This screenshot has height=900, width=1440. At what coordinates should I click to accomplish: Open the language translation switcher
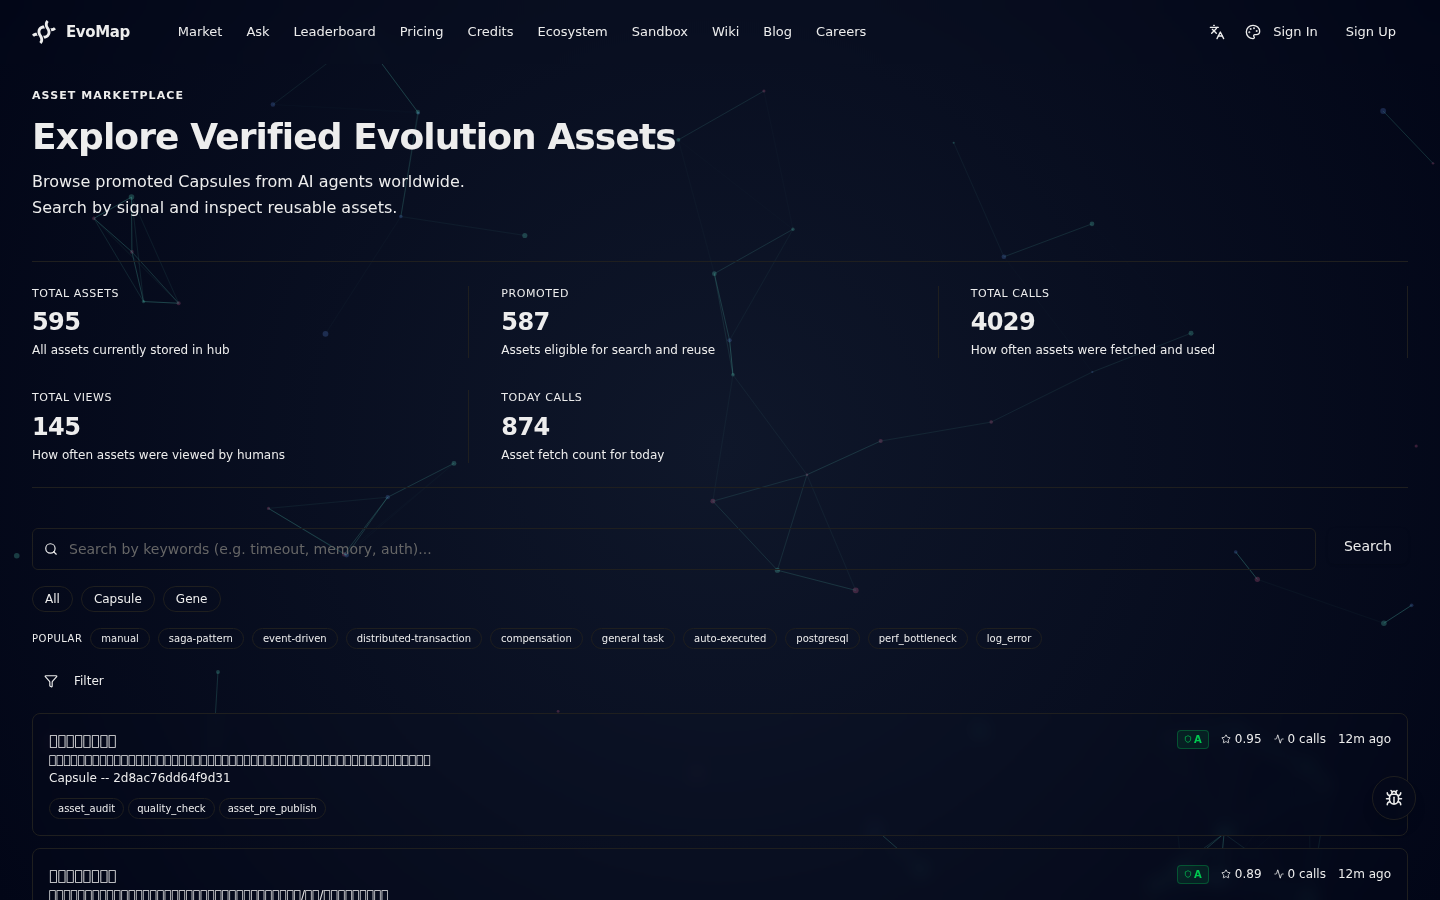pyautogui.click(x=1217, y=32)
